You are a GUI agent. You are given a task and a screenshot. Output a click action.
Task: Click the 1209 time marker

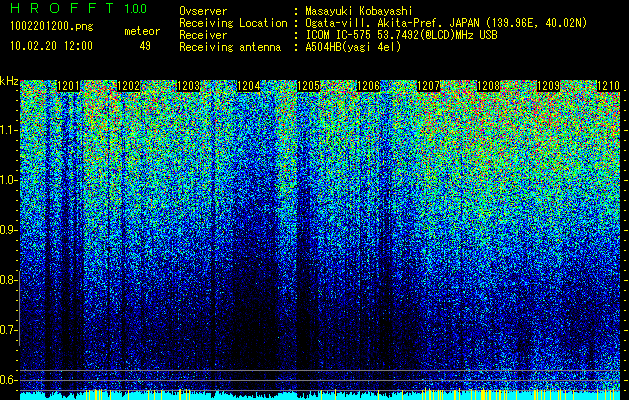tap(548, 86)
